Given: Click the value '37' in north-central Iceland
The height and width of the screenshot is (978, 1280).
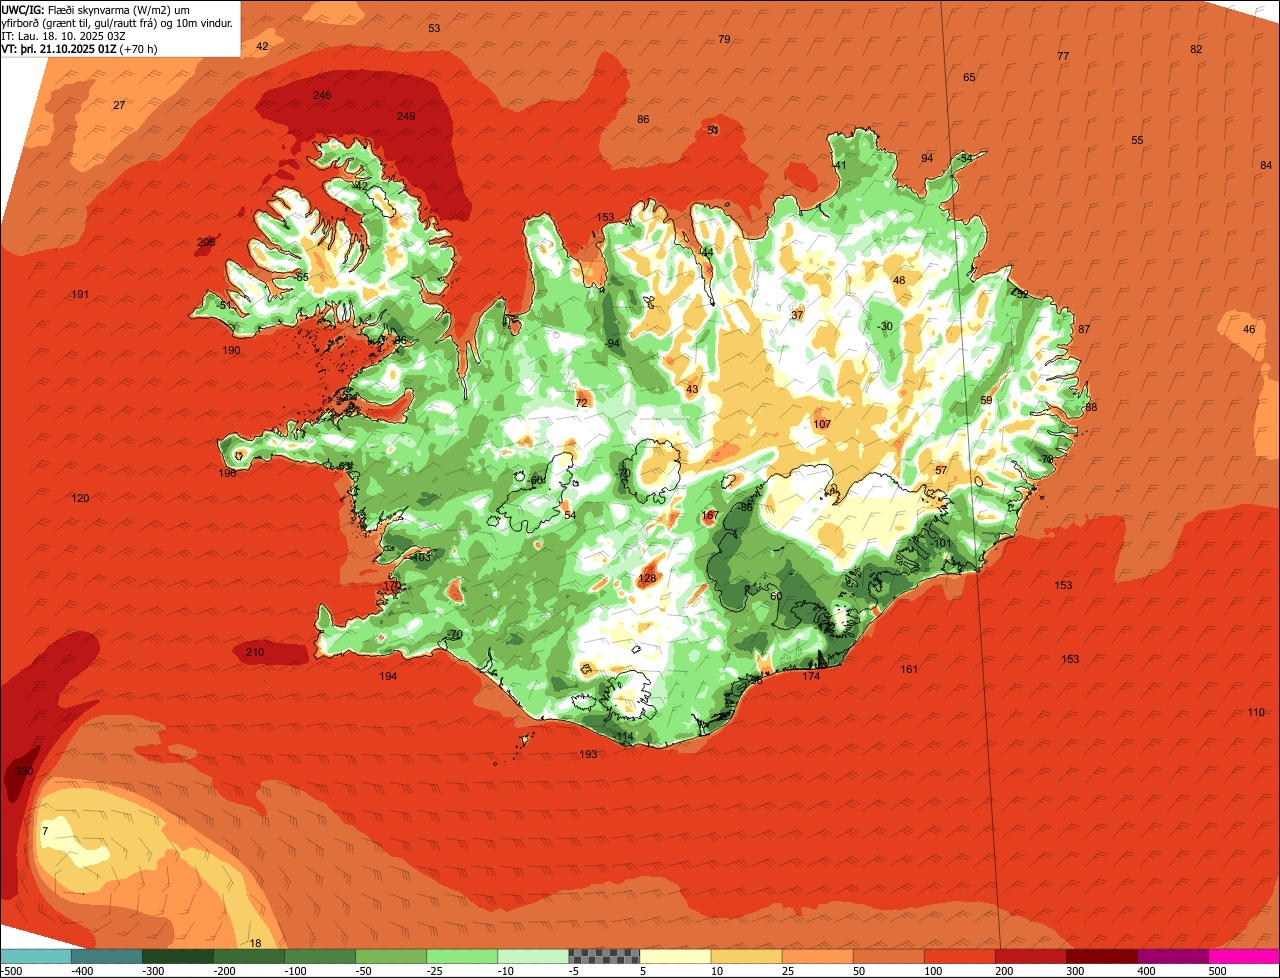Looking at the screenshot, I should 797,315.
